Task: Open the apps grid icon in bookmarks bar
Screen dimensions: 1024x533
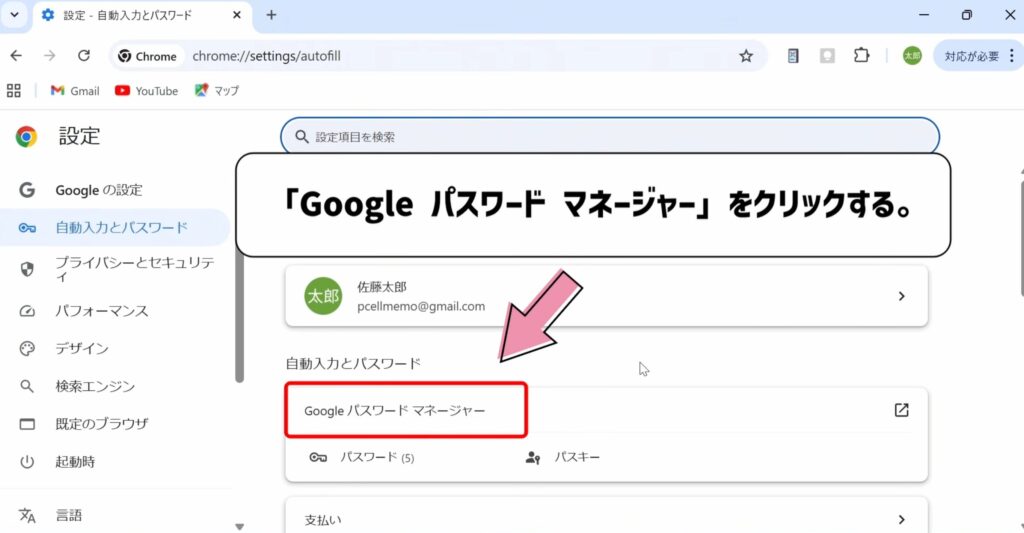Action: (14, 91)
